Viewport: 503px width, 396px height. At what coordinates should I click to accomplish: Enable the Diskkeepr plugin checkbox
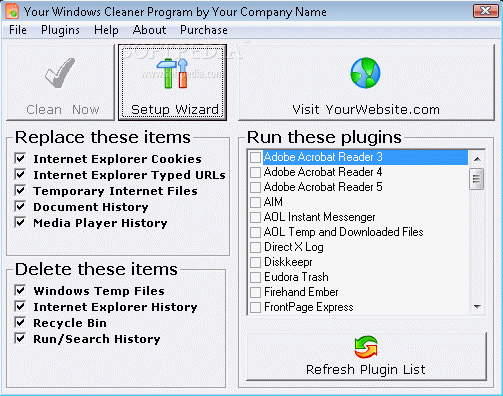pyautogui.click(x=256, y=262)
